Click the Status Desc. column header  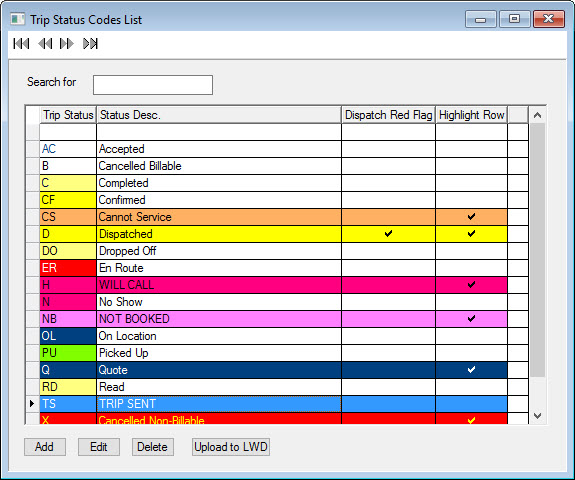click(x=219, y=115)
